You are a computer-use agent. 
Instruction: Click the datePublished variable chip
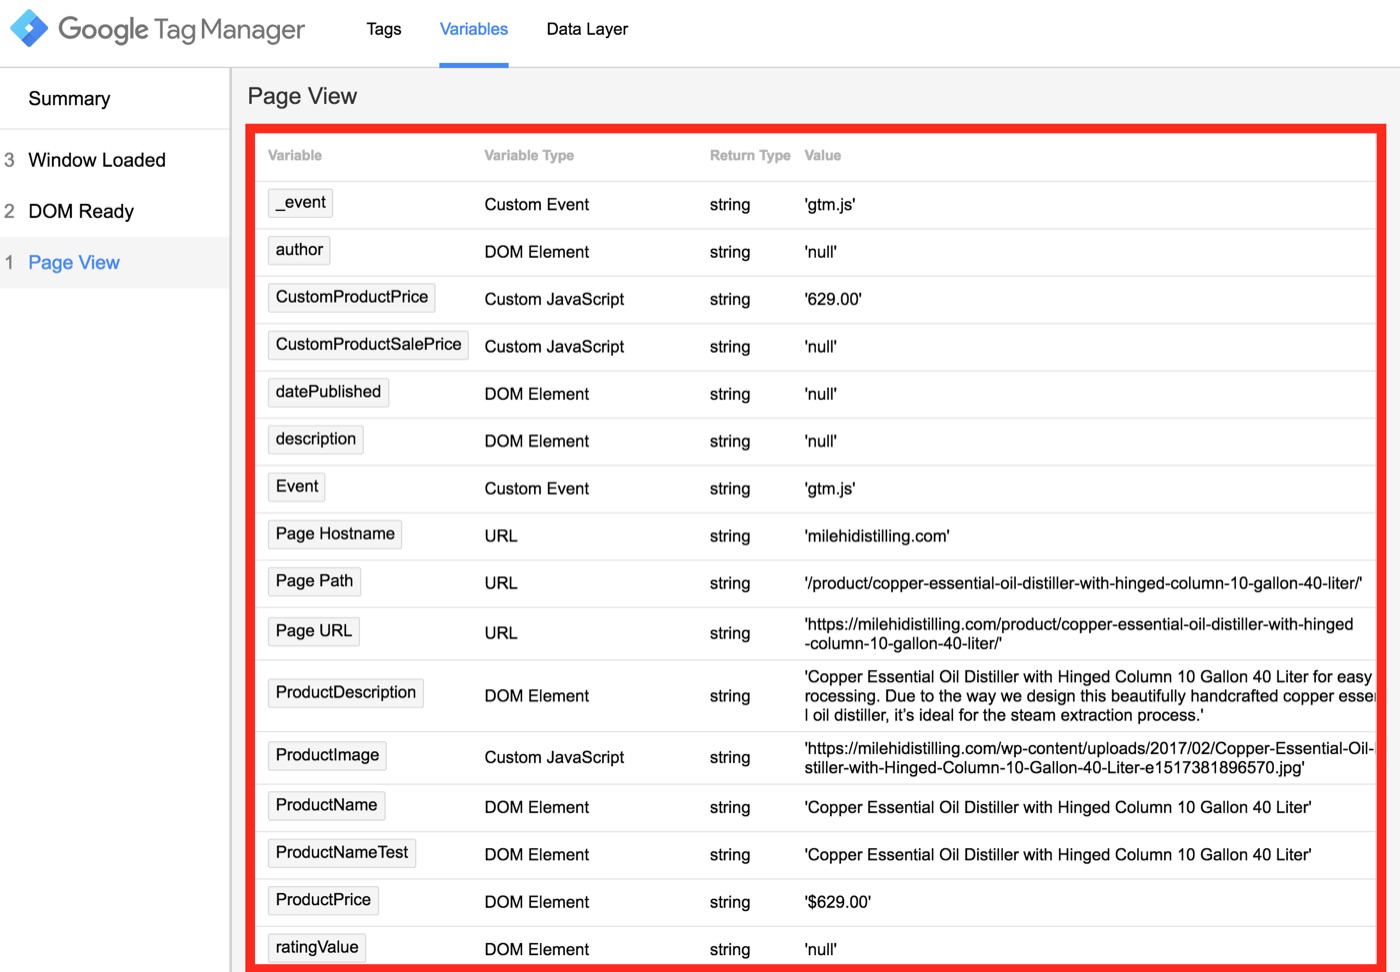tap(328, 392)
